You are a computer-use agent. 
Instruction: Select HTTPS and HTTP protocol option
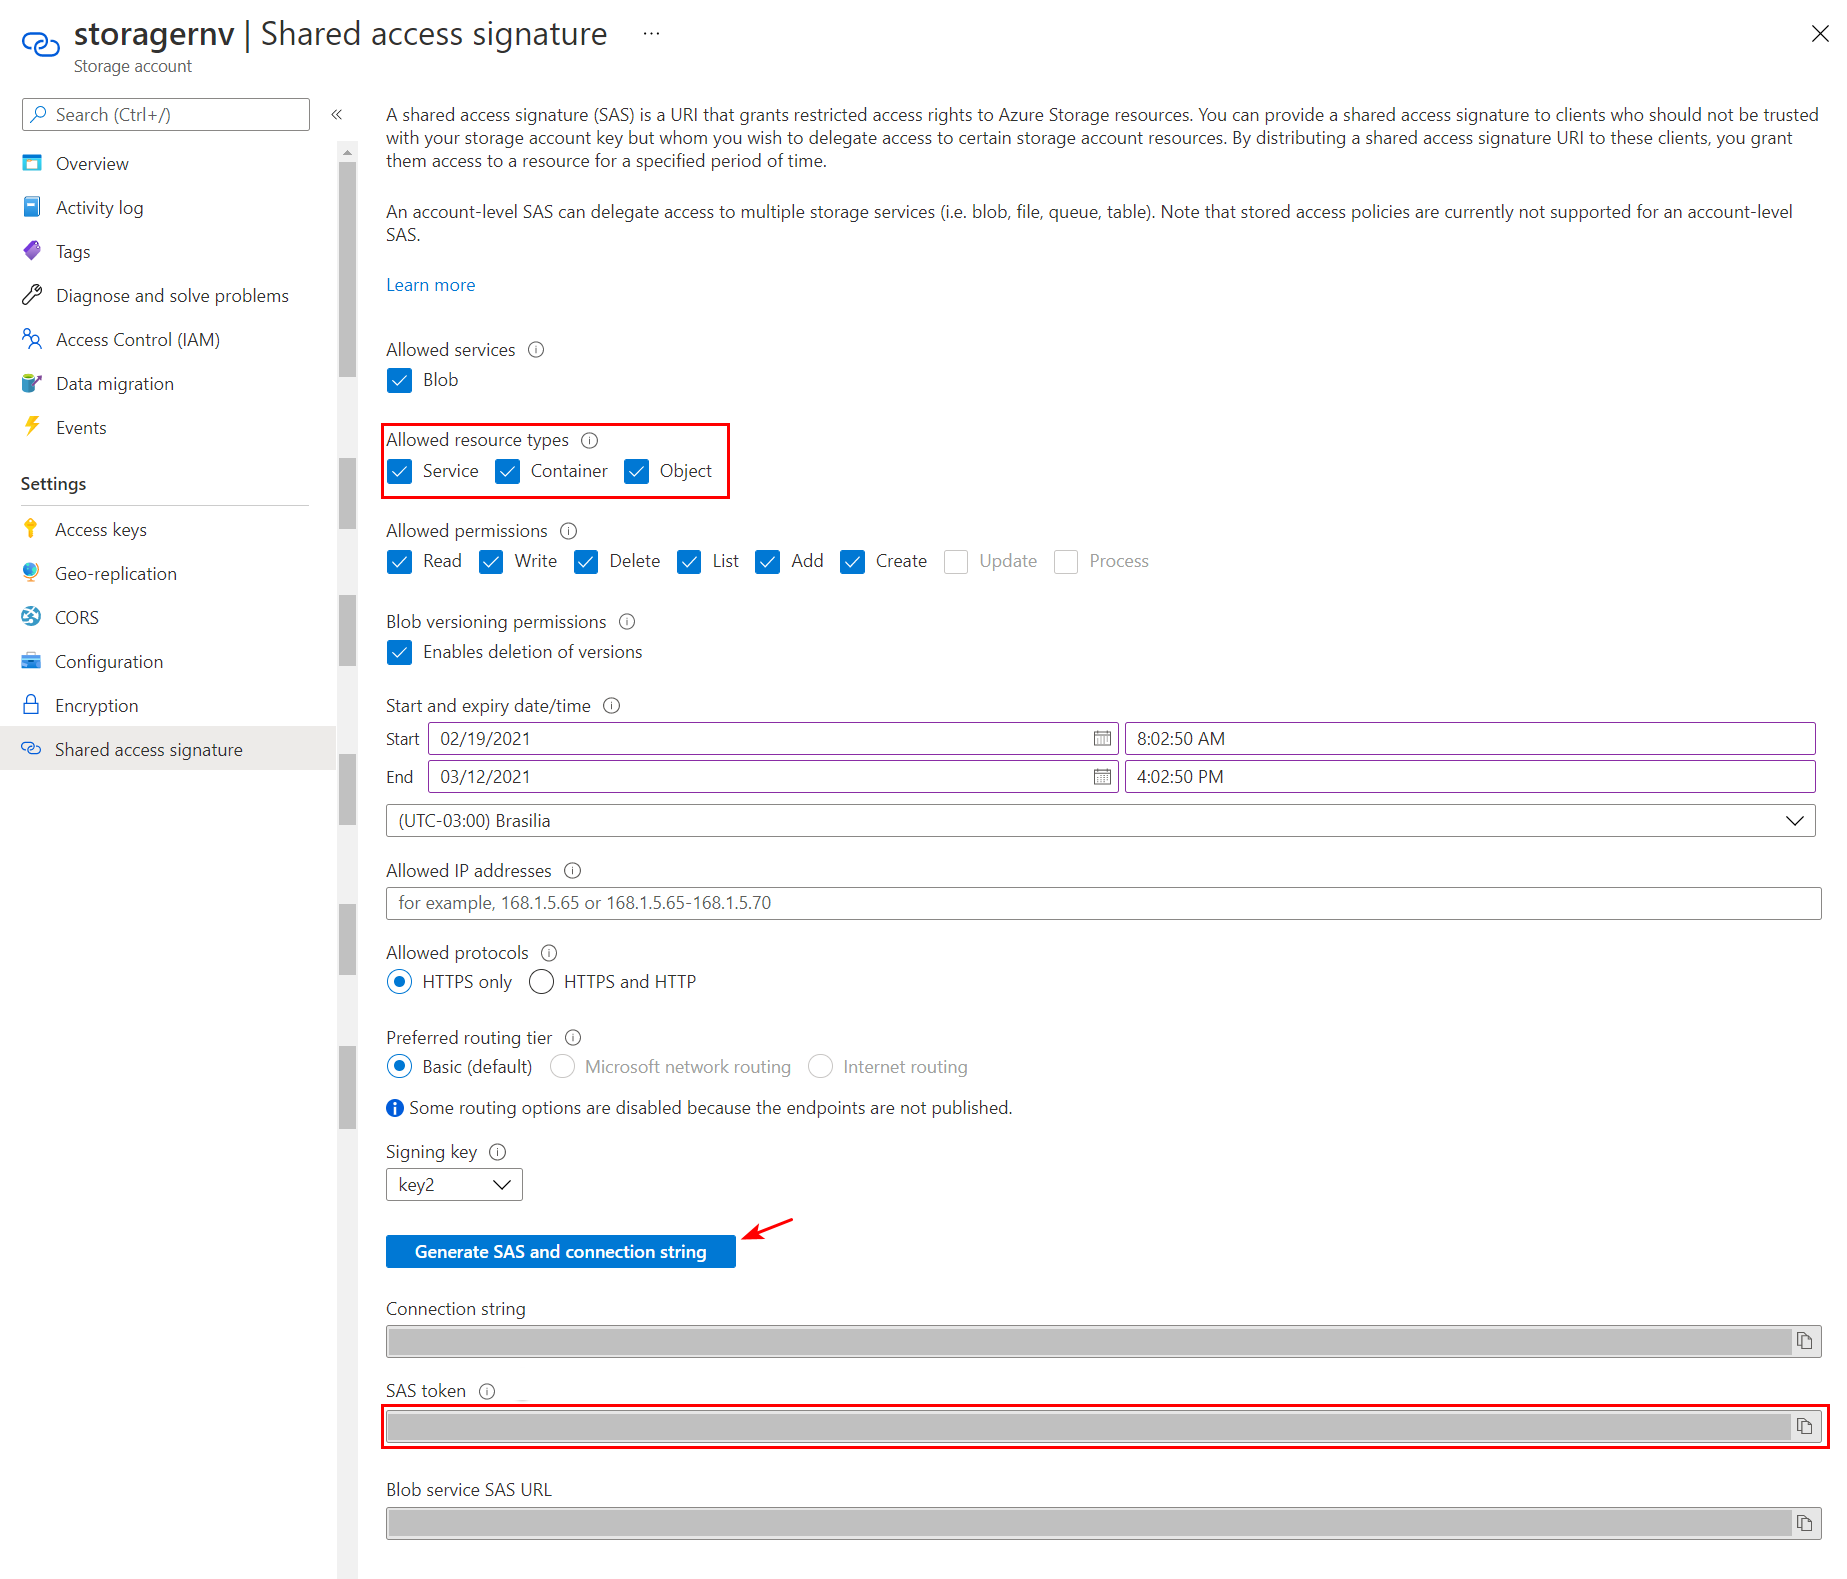click(541, 982)
